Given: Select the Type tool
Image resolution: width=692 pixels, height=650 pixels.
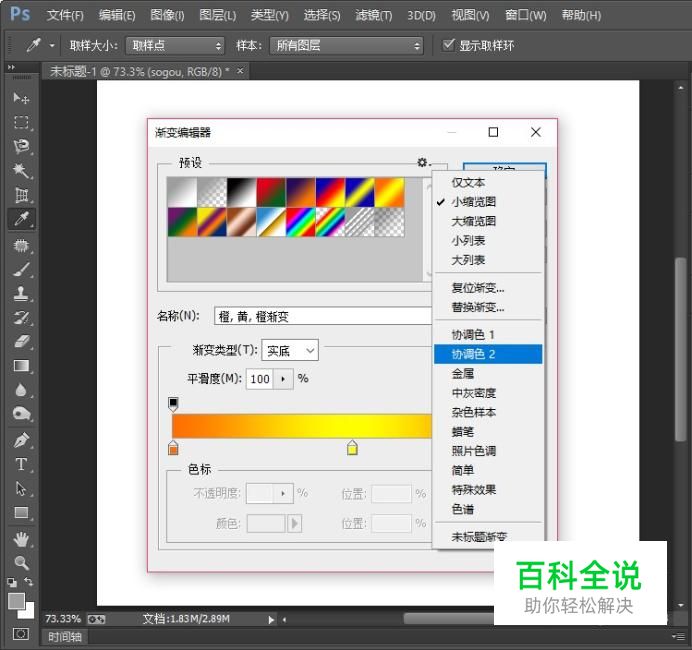Looking at the screenshot, I should [21, 464].
